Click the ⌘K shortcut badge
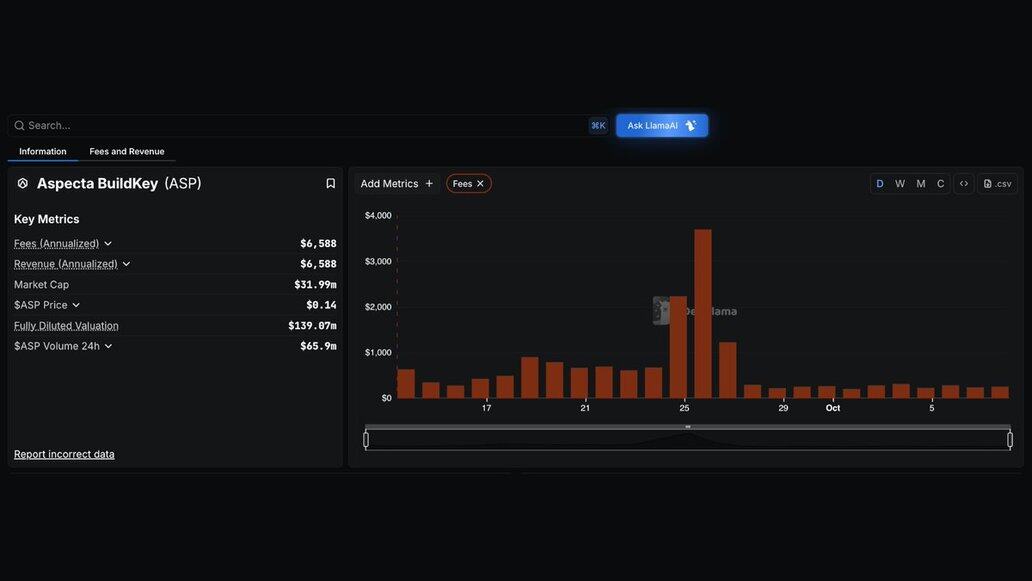Image resolution: width=1032 pixels, height=581 pixels. pos(598,126)
